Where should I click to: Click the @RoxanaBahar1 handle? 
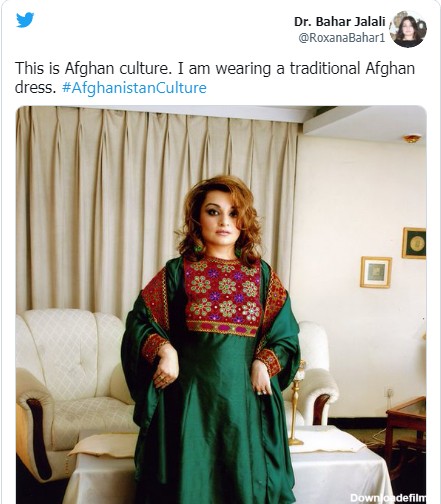[x=342, y=38]
